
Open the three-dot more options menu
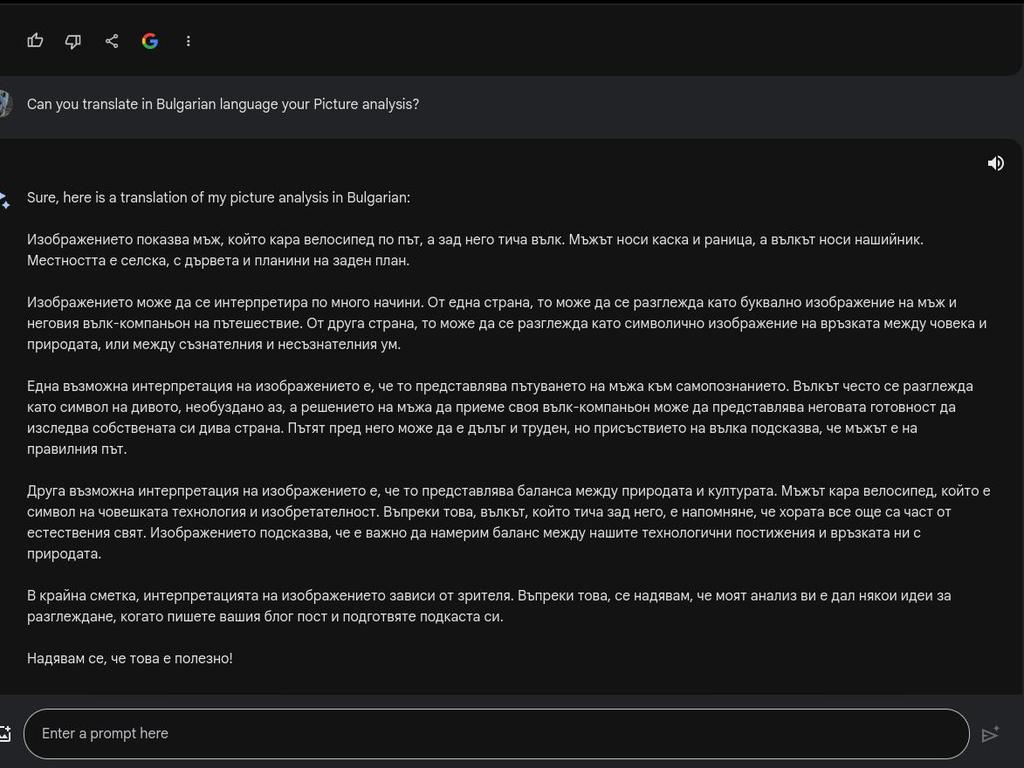point(188,41)
